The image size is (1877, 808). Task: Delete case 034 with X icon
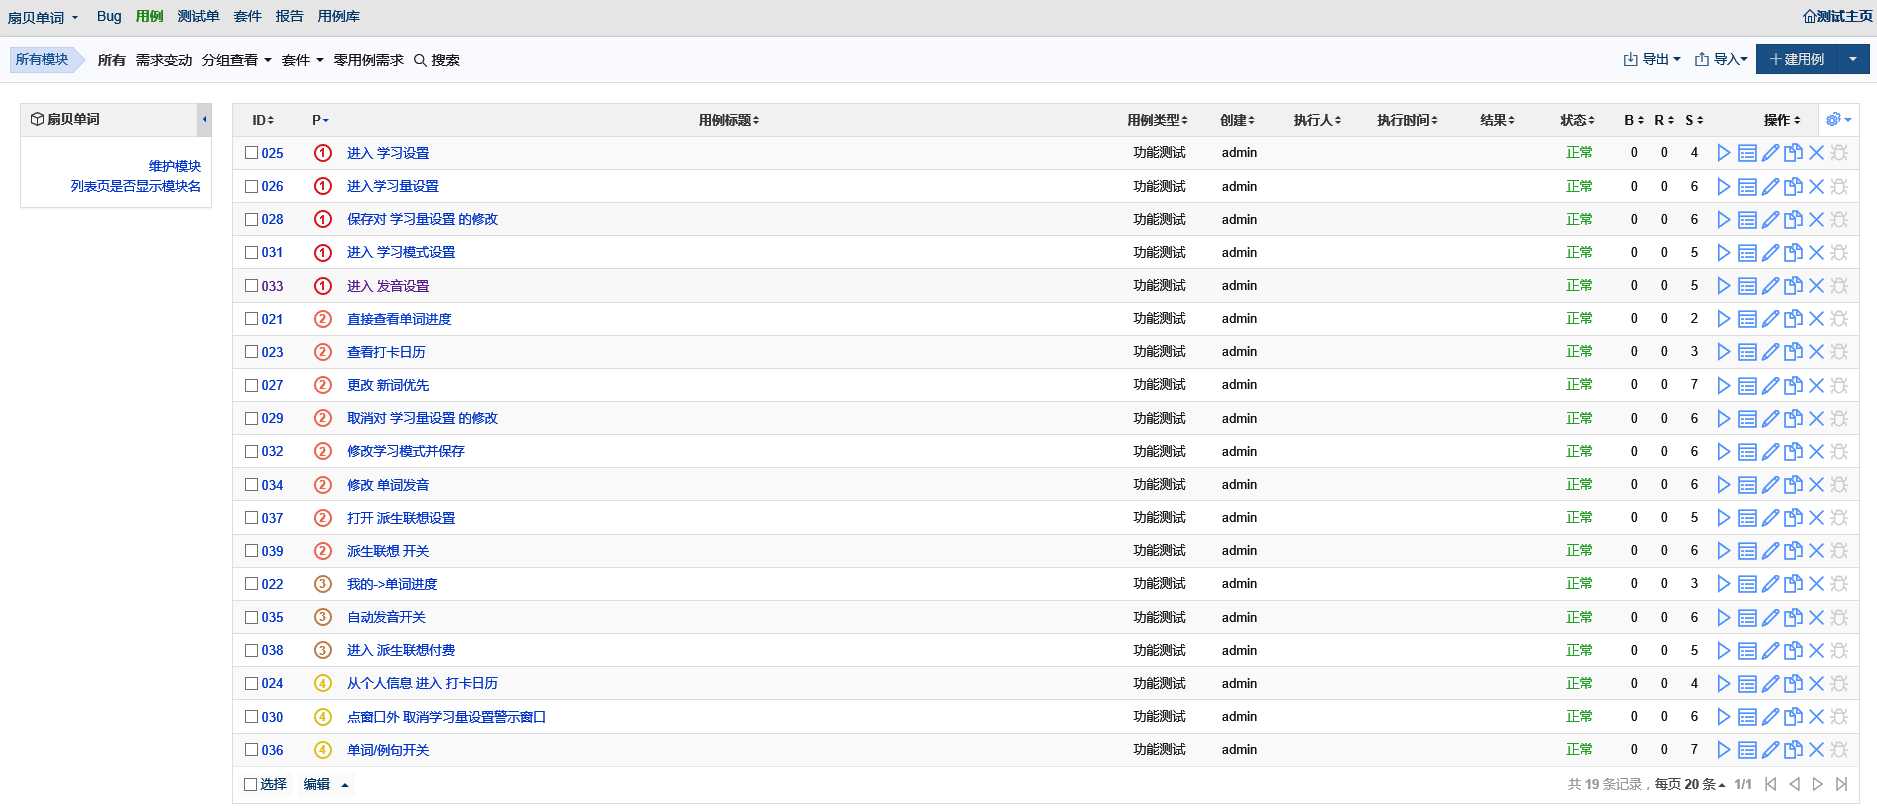[1816, 484]
